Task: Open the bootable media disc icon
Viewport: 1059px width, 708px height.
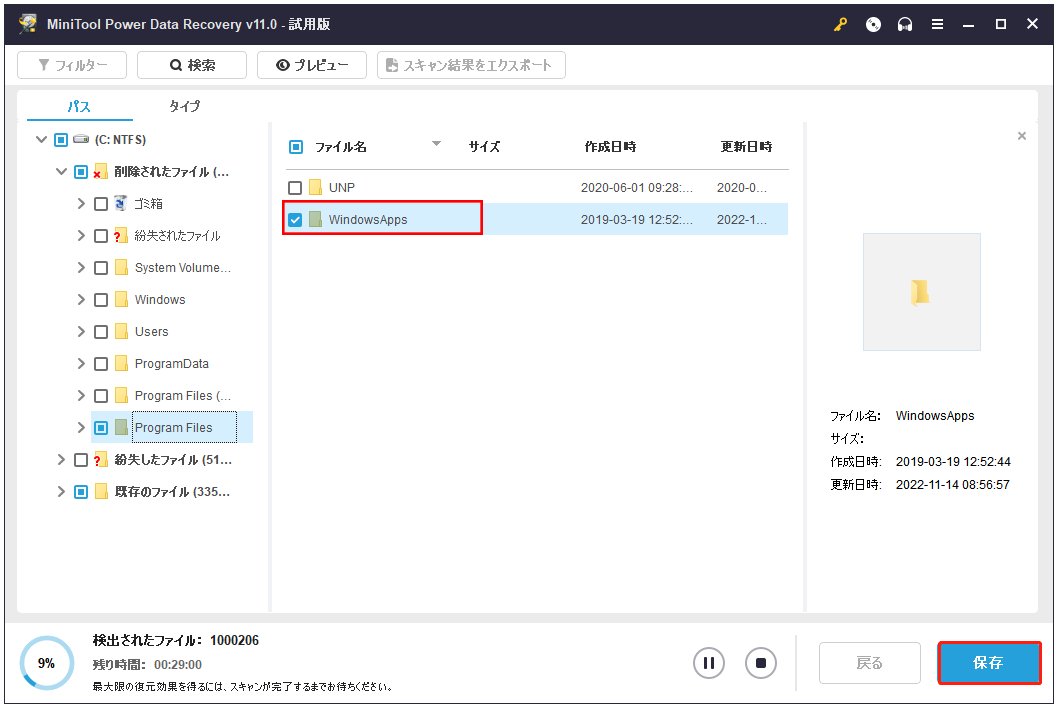Action: tap(873, 24)
